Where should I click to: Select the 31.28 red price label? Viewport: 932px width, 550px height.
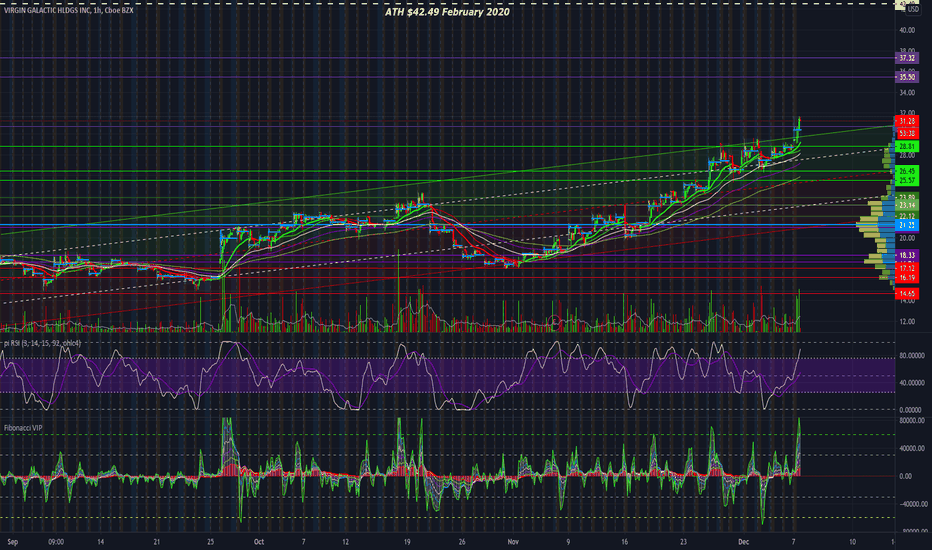pos(907,121)
